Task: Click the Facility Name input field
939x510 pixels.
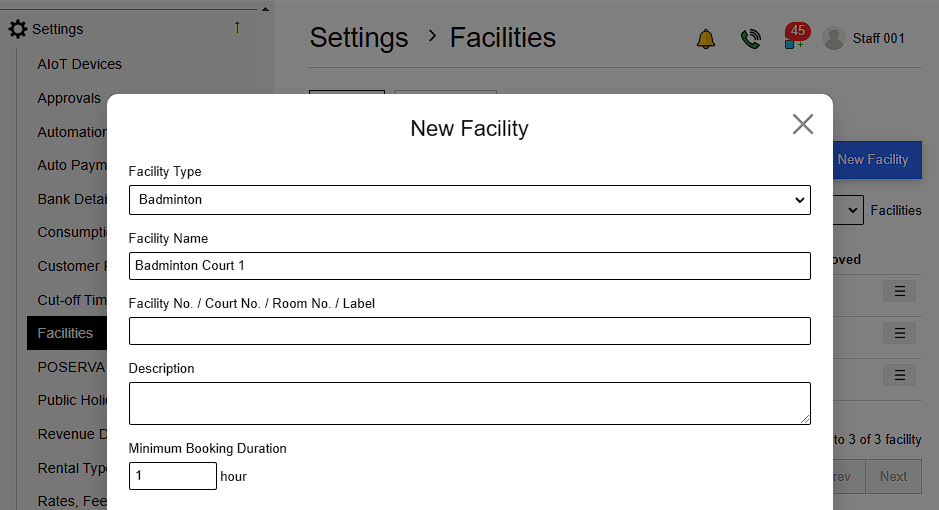Action: click(469, 266)
